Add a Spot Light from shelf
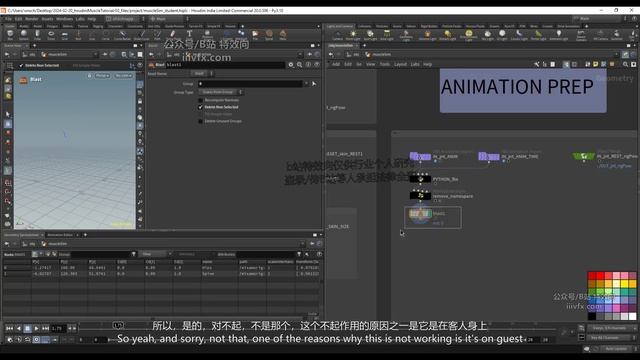 point(370,35)
